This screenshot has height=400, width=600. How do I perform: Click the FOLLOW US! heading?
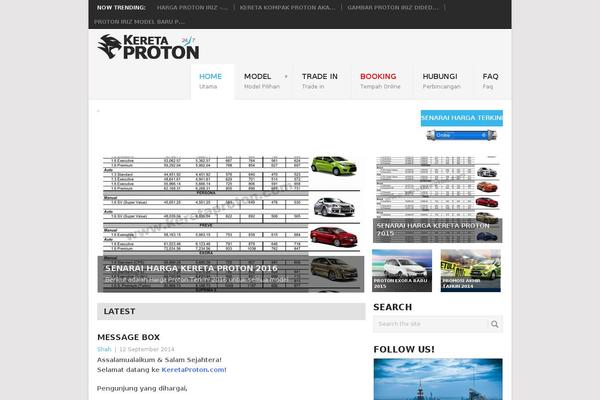(404, 349)
